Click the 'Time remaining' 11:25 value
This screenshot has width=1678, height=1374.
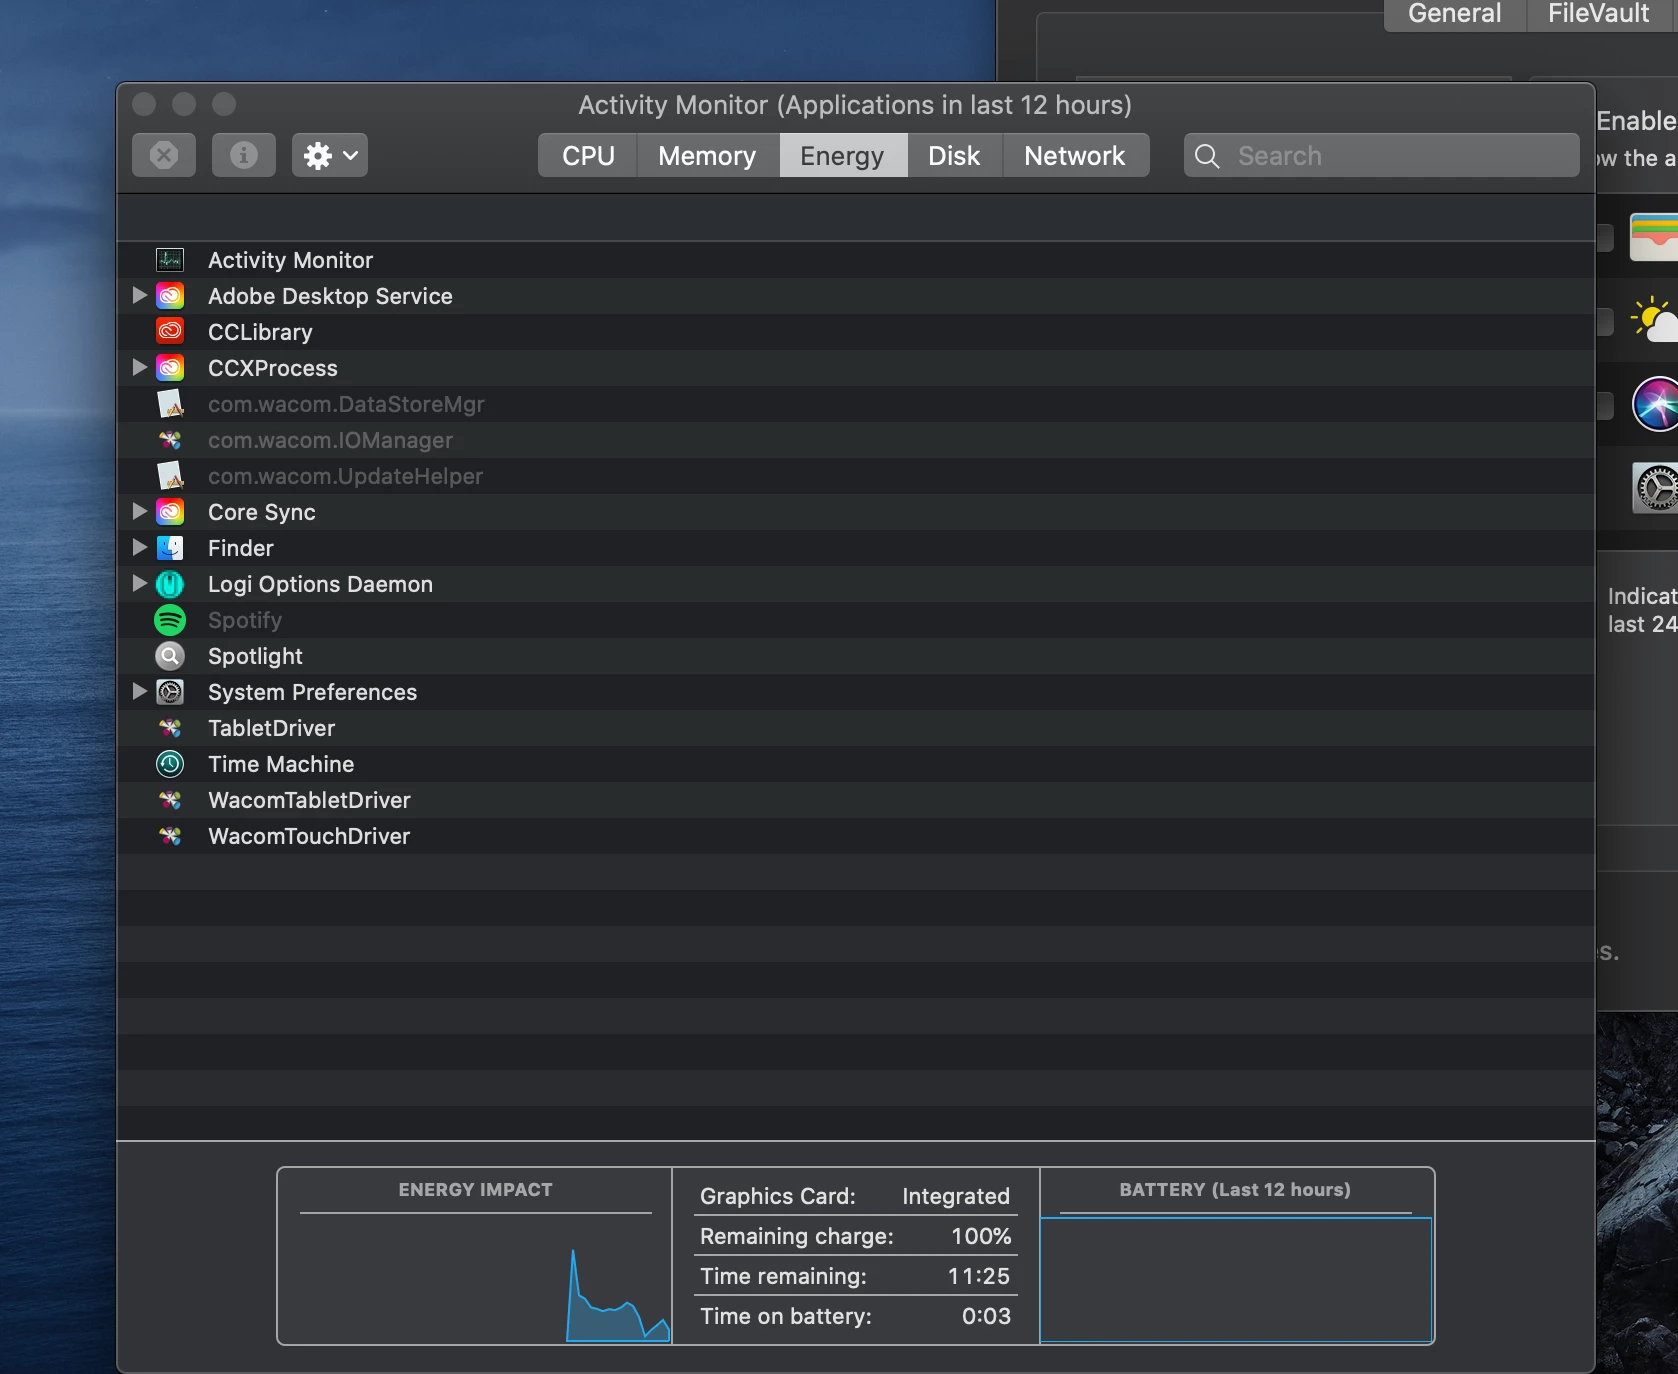[x=979, y=1276]
